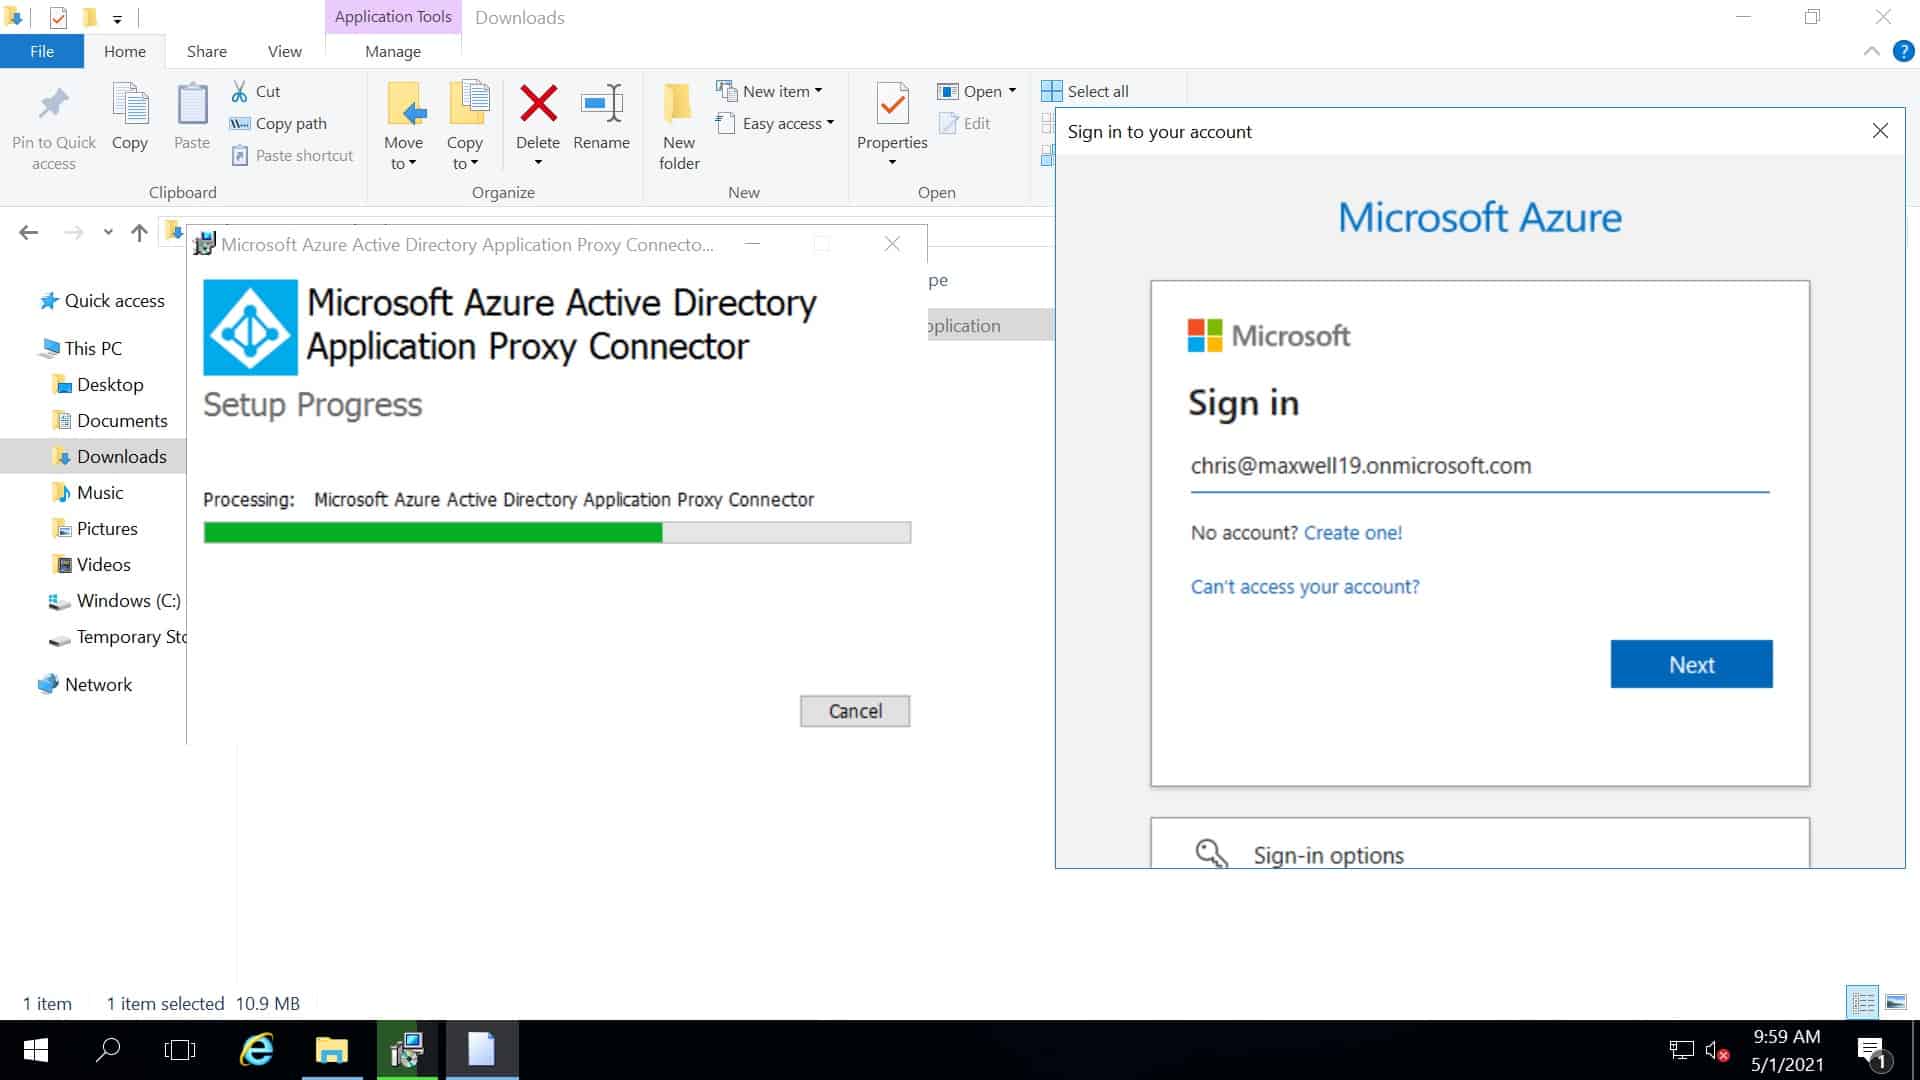This screenshot has height=1080, width=1920.
Task: Collapse the ribbon with the chevron
Action: coord(1872,52)
